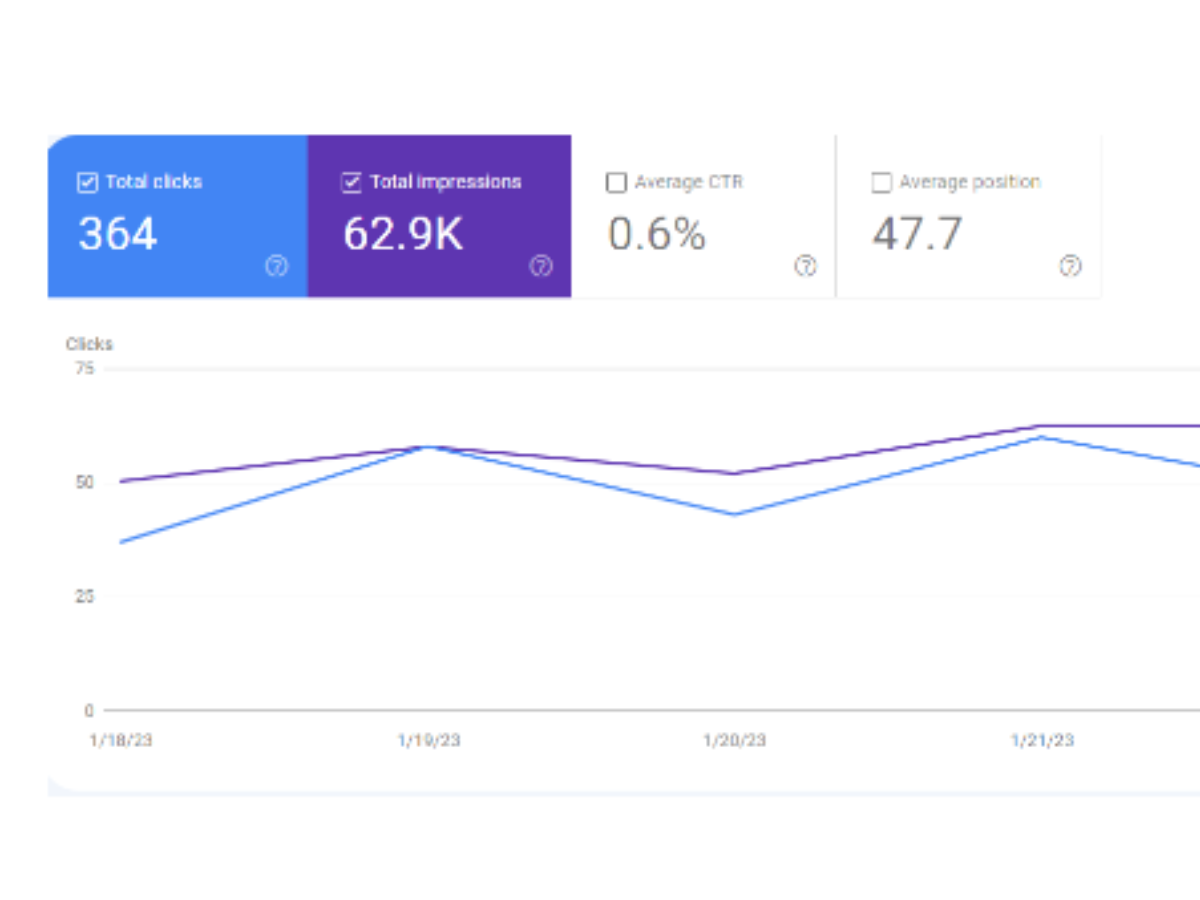Click the Average CTR help question icon
Viewport: 1200px width, 900px height.
pyautogui.click(x=805, y=266)
